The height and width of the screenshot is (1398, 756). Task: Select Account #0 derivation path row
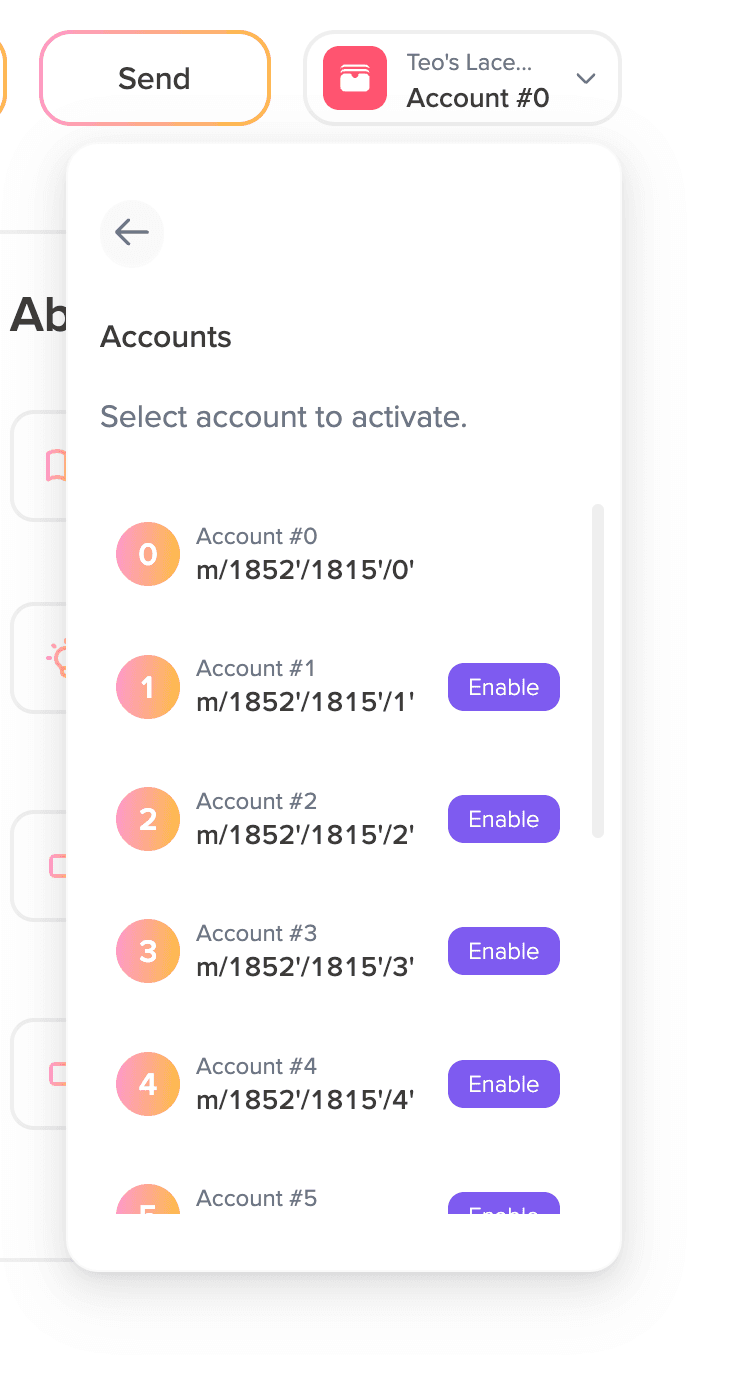click(x=305, y=571)
